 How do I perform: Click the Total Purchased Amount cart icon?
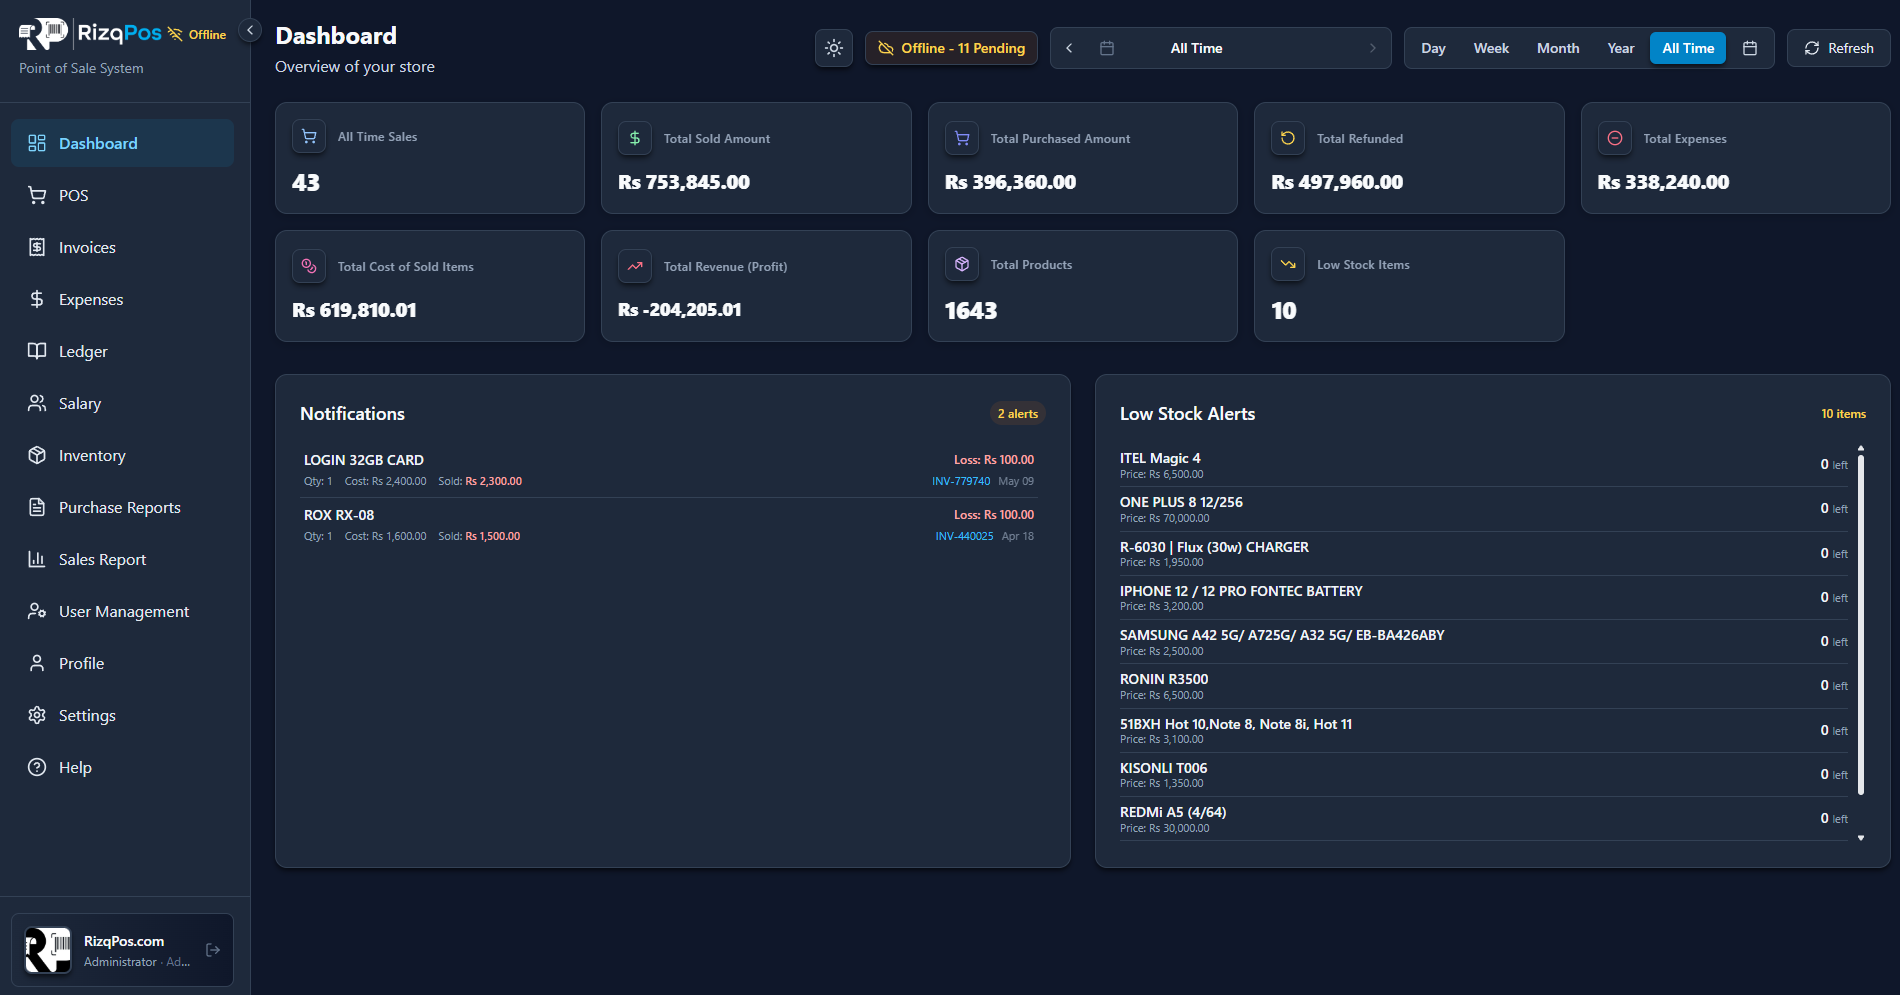pyautogui.click(x=962, y=138)
